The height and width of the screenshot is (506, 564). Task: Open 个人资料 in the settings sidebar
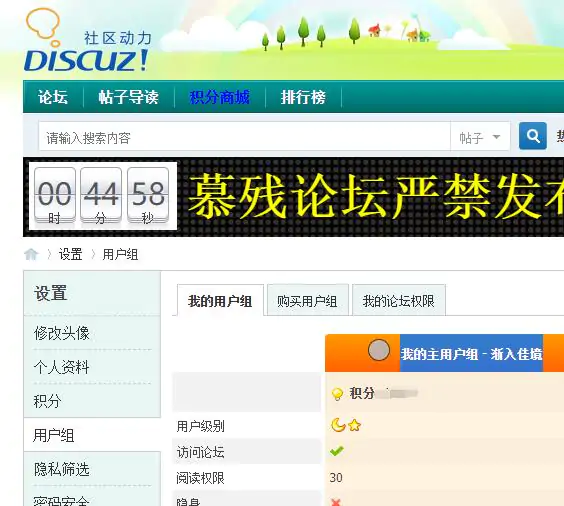coord(62,367)
